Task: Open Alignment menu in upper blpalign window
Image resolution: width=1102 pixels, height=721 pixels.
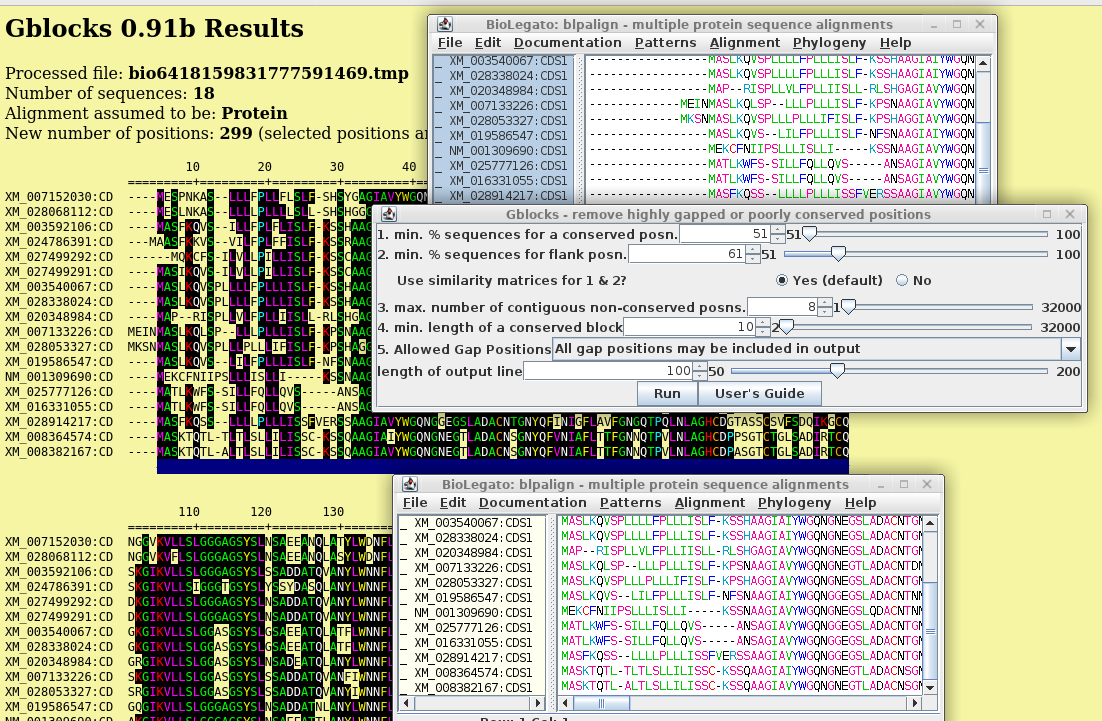Action: 745,43
